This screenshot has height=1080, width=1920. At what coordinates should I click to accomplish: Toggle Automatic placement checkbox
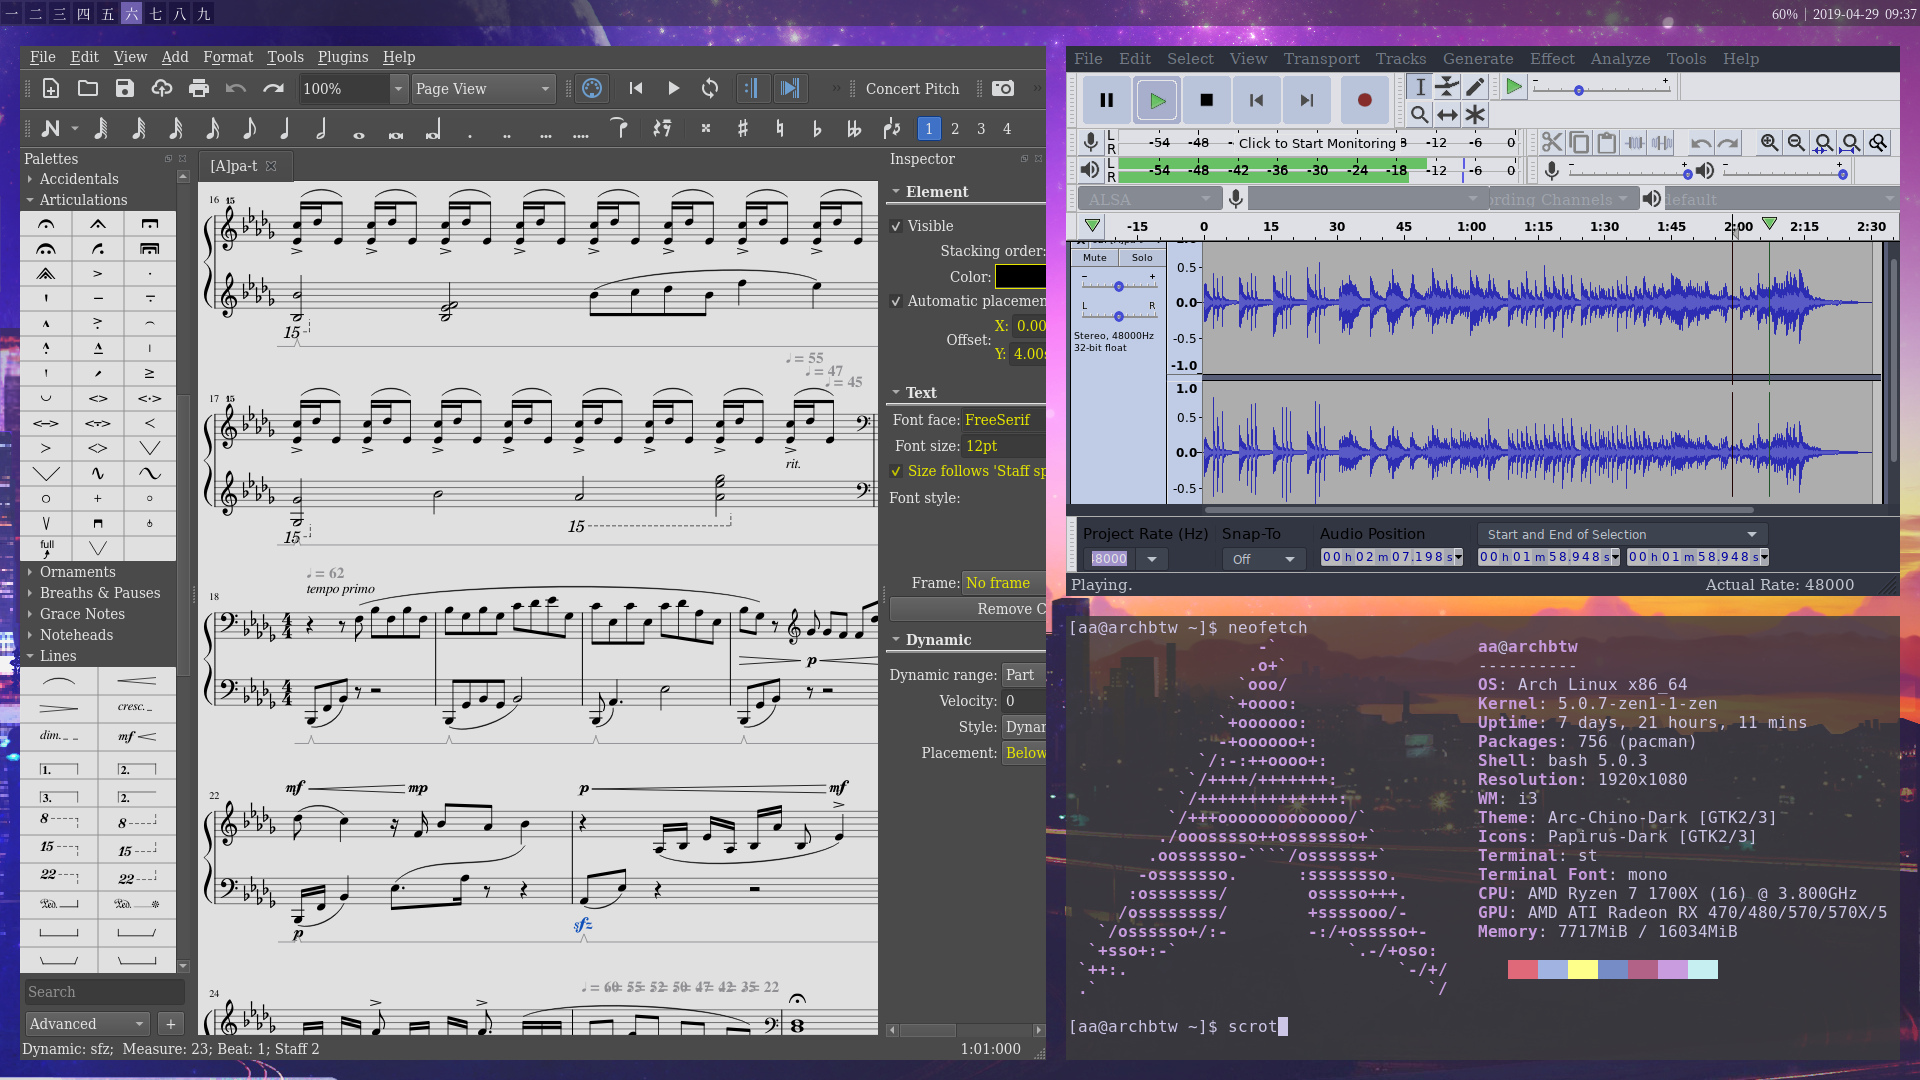pos(896,301)
